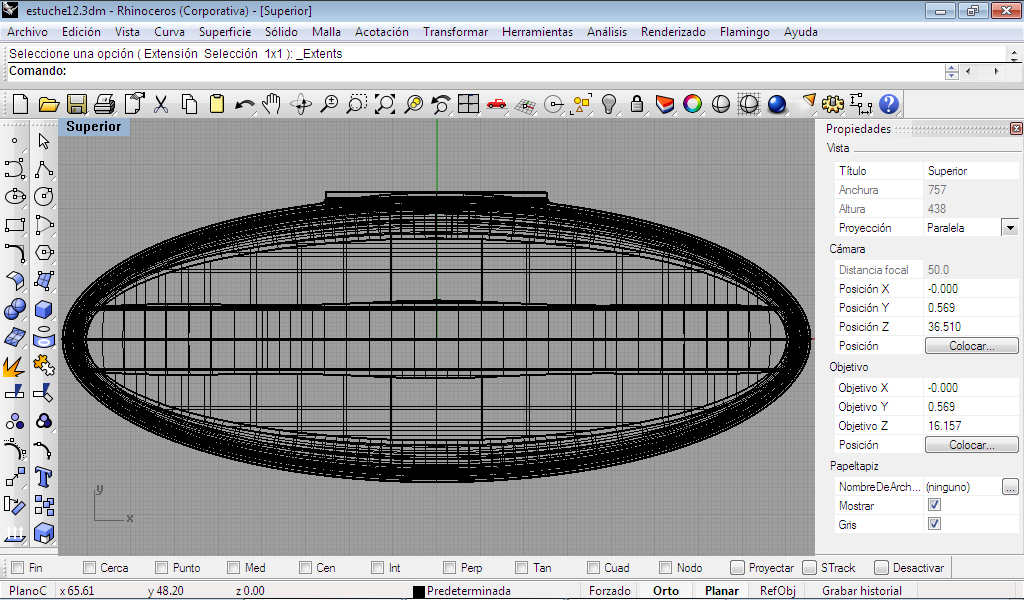The image size is (1024, 600).
Task: Click the Save file icon
Action: (x=77, y=104)
